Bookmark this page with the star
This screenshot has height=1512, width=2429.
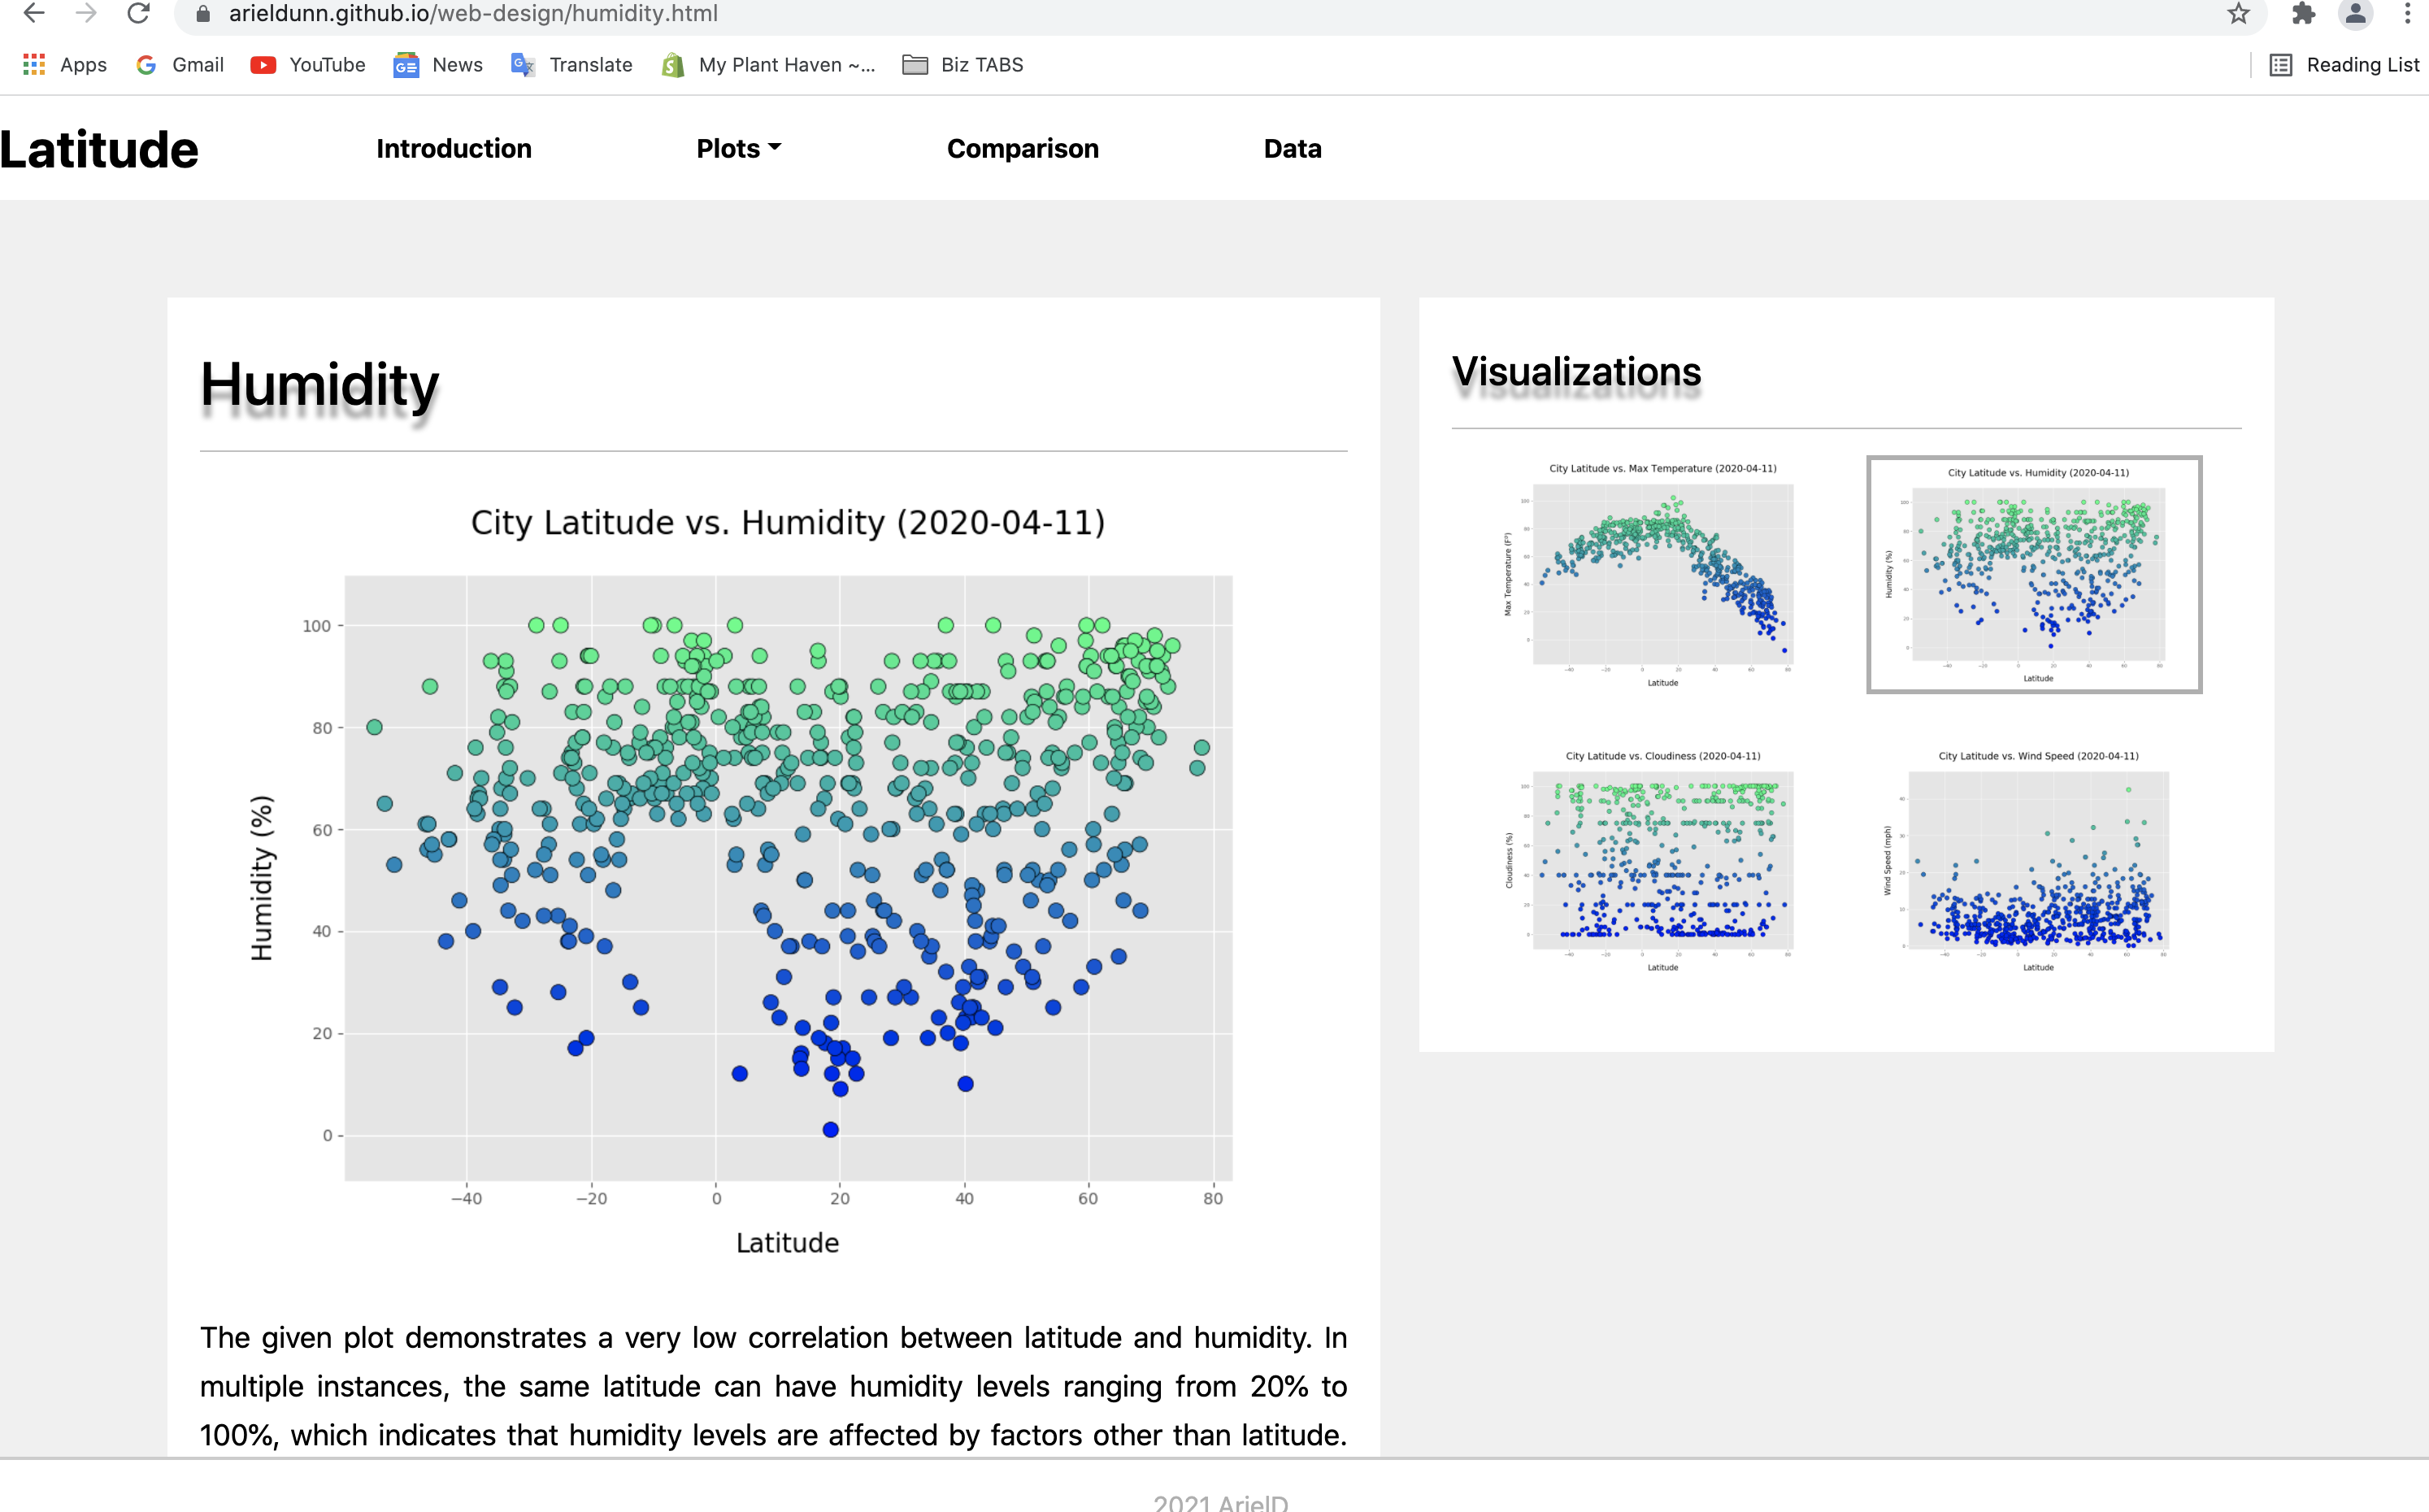click(2237, 14)
